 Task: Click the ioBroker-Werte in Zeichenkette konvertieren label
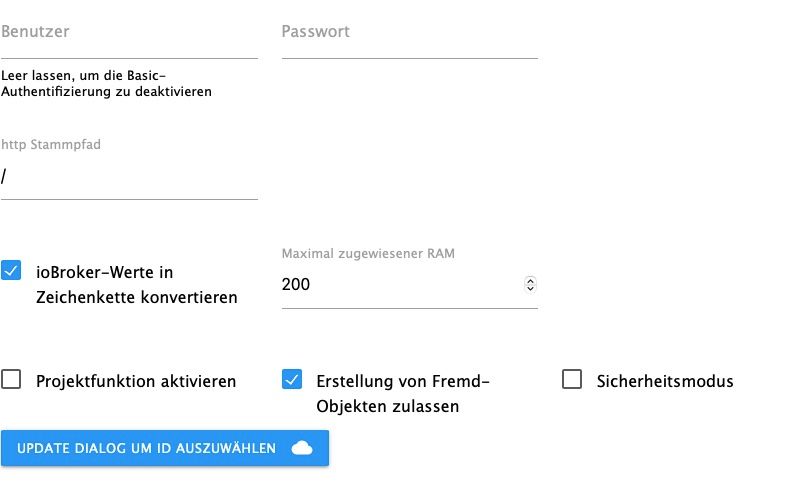coord(137,284)
